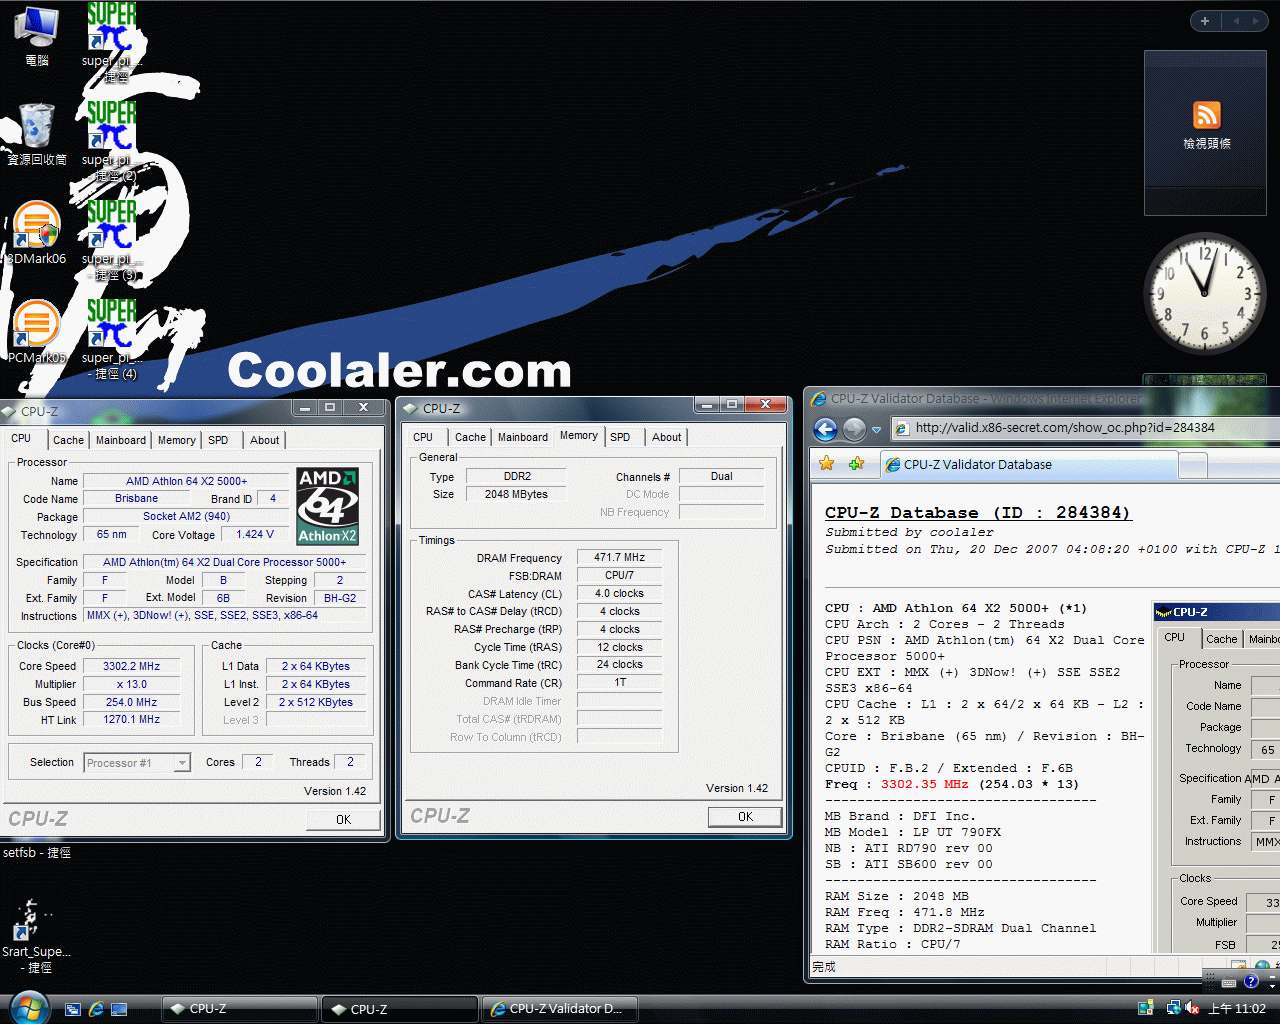Select the 電腦 Computer desktop icon
This screenshot has width=1280, height=1024.
37,35
